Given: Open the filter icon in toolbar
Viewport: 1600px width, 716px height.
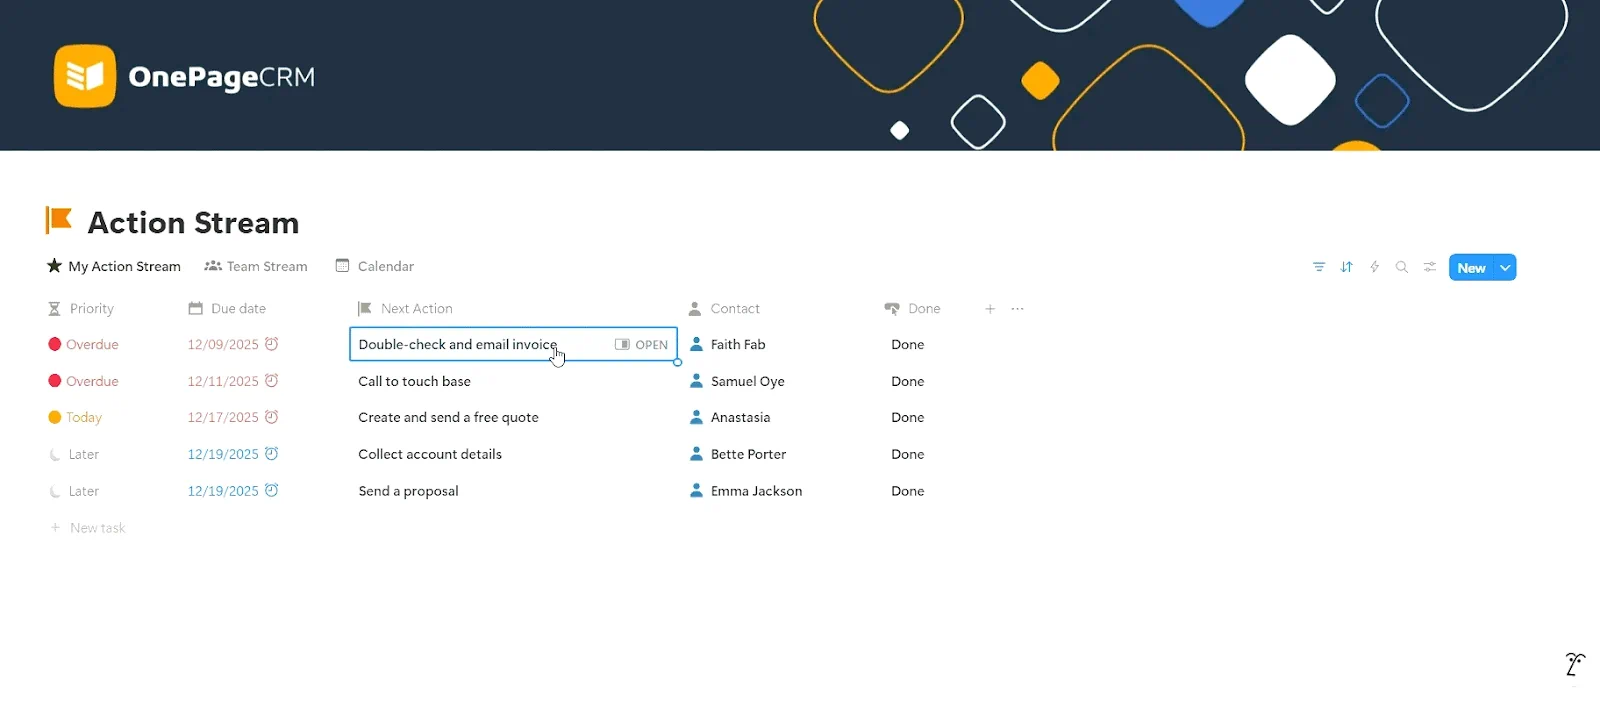Looking at the screenshot, I should 1319,267.
